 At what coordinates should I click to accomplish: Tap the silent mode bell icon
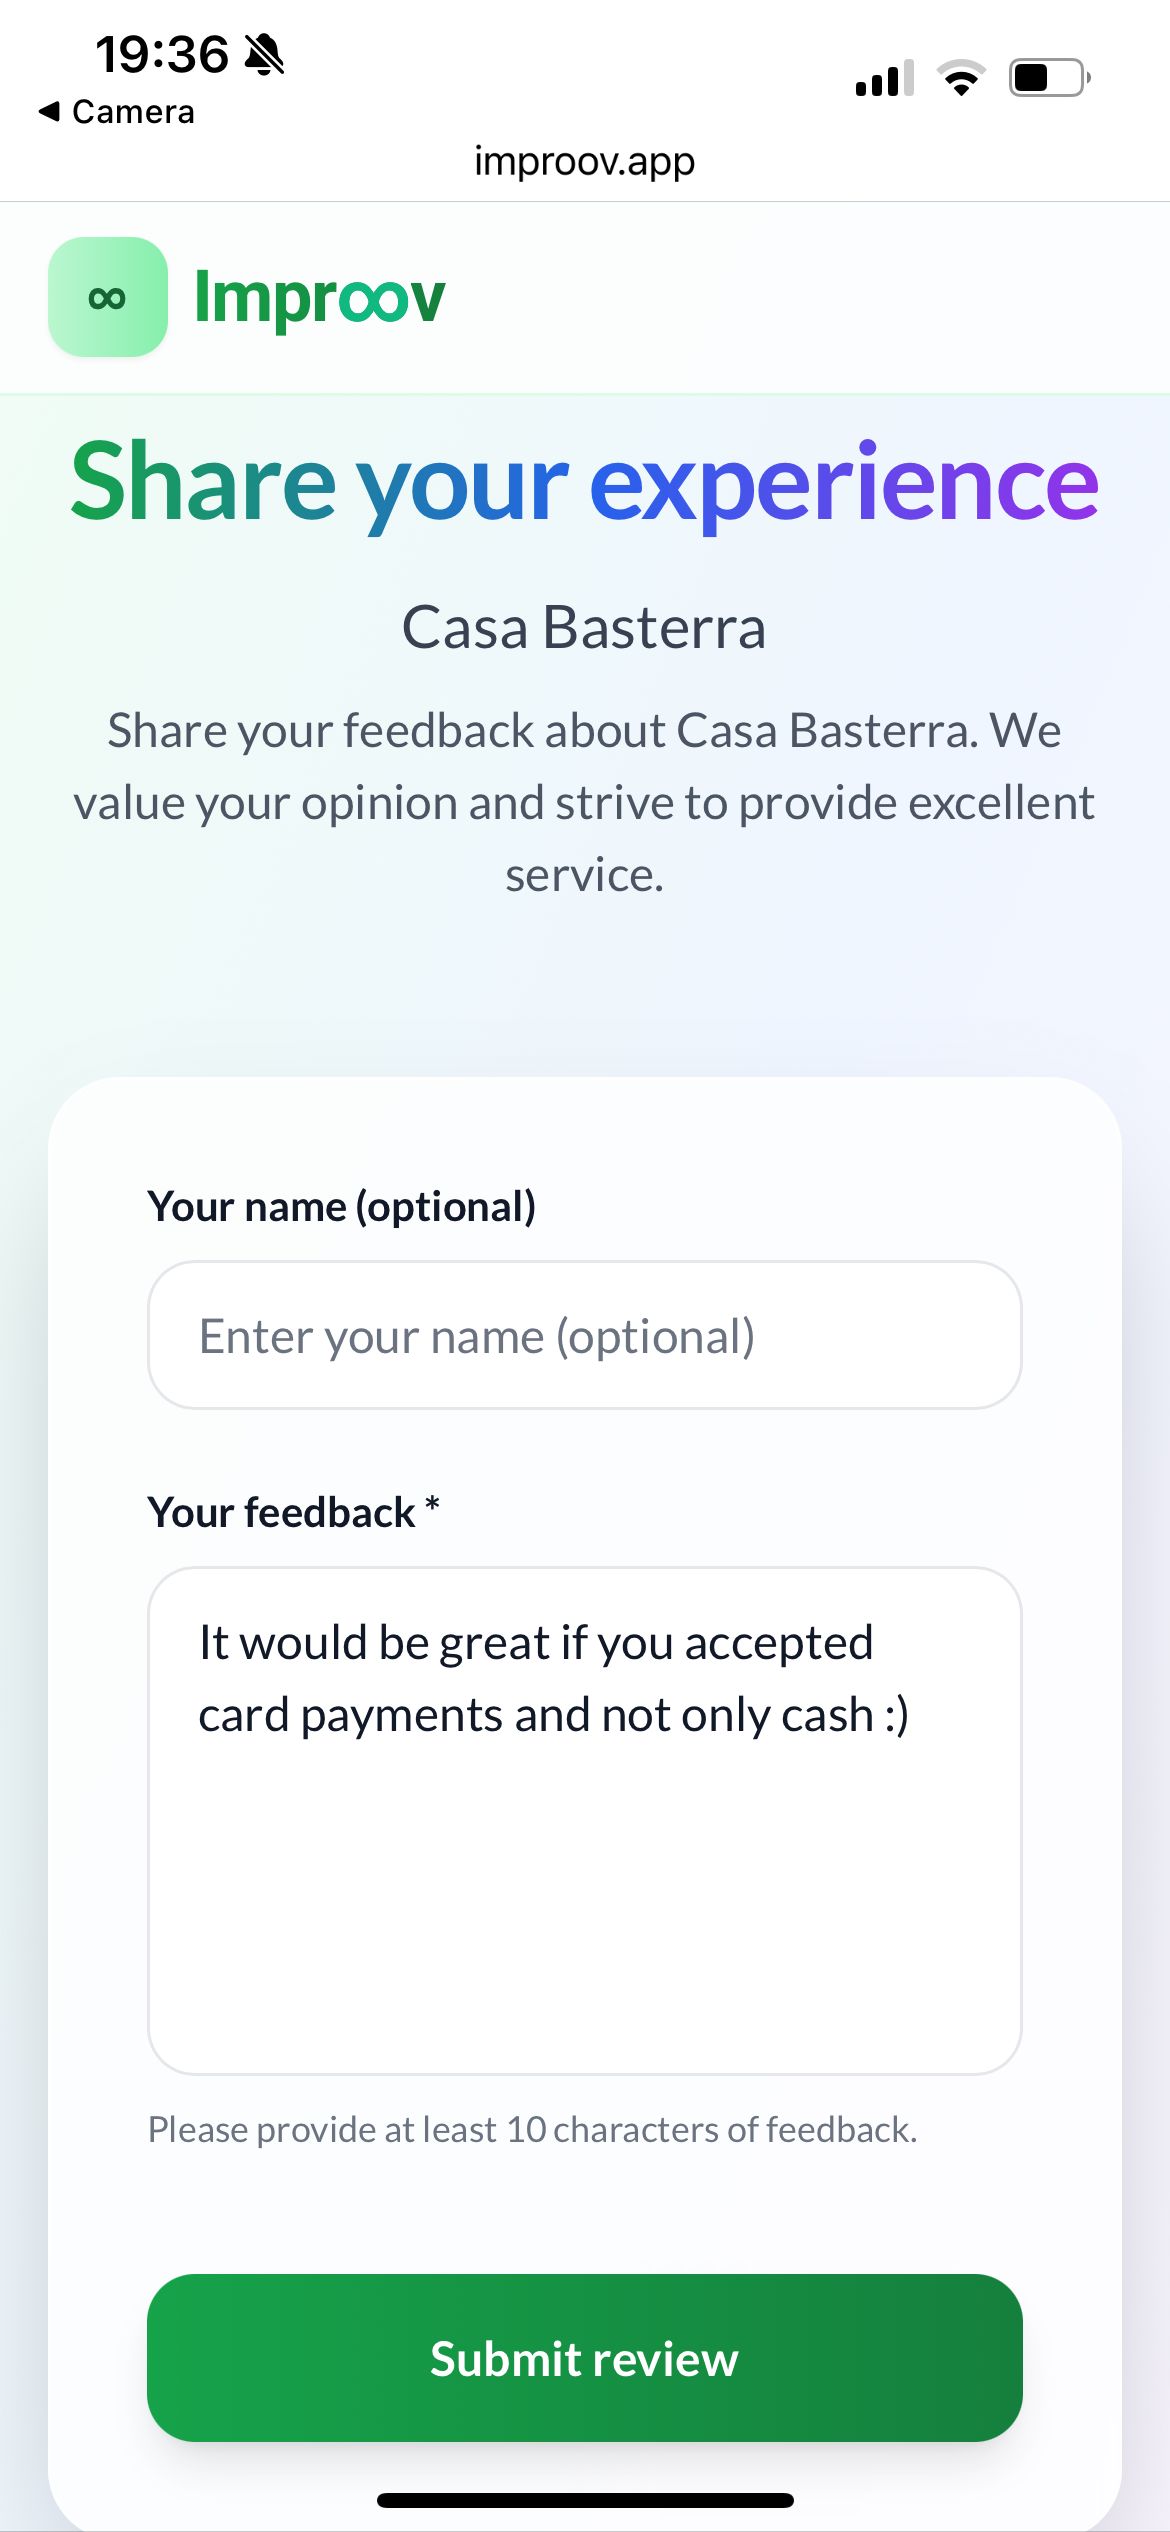click(264, 54)
